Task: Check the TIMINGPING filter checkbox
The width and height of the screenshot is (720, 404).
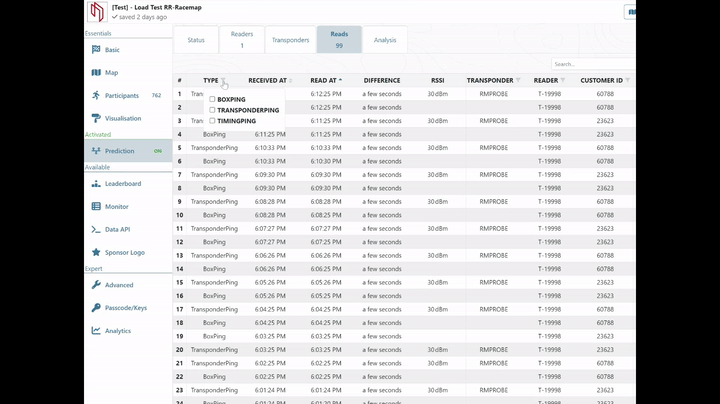Action: tap(212, 120)
